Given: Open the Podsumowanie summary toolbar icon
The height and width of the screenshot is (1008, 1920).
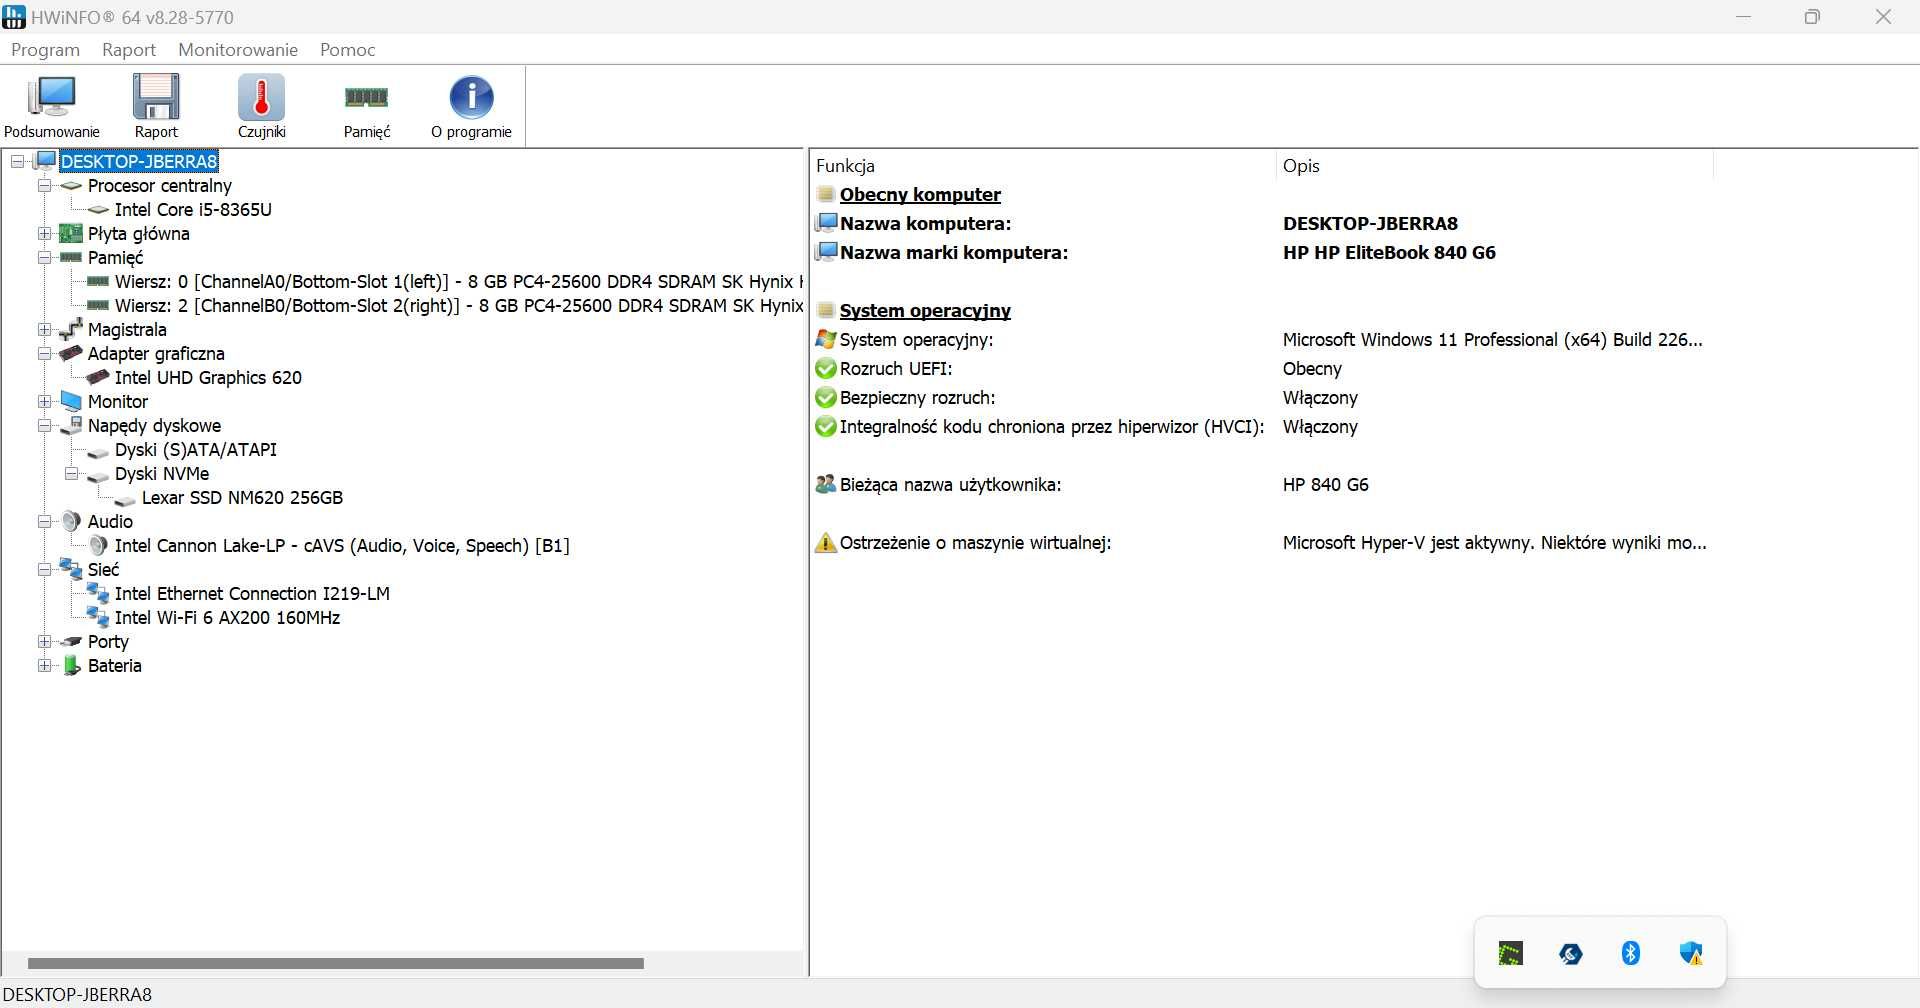Looking at the screenshot, I should click(x=52, y=97).
